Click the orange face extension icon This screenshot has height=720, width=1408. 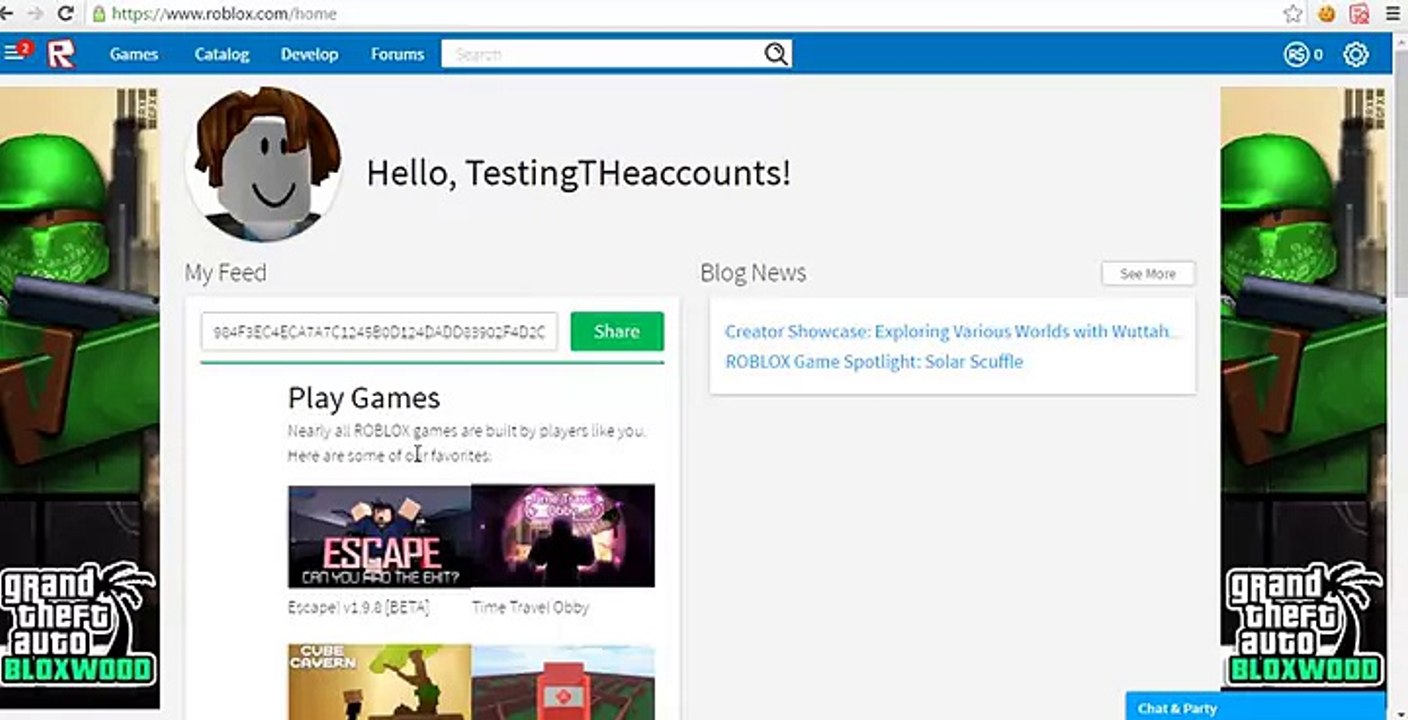[x=1327, y=14]
